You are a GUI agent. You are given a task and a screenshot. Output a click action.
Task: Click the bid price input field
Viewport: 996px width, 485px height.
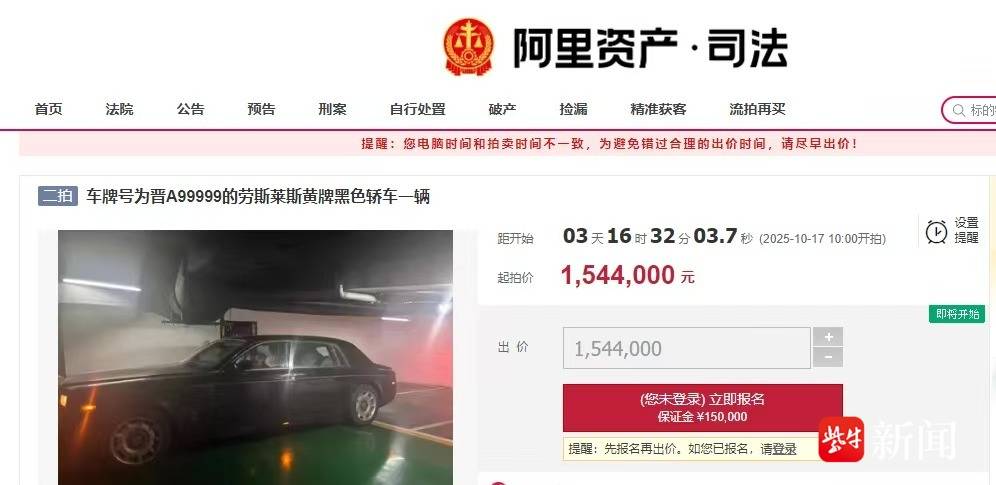(x=687, y=348)
